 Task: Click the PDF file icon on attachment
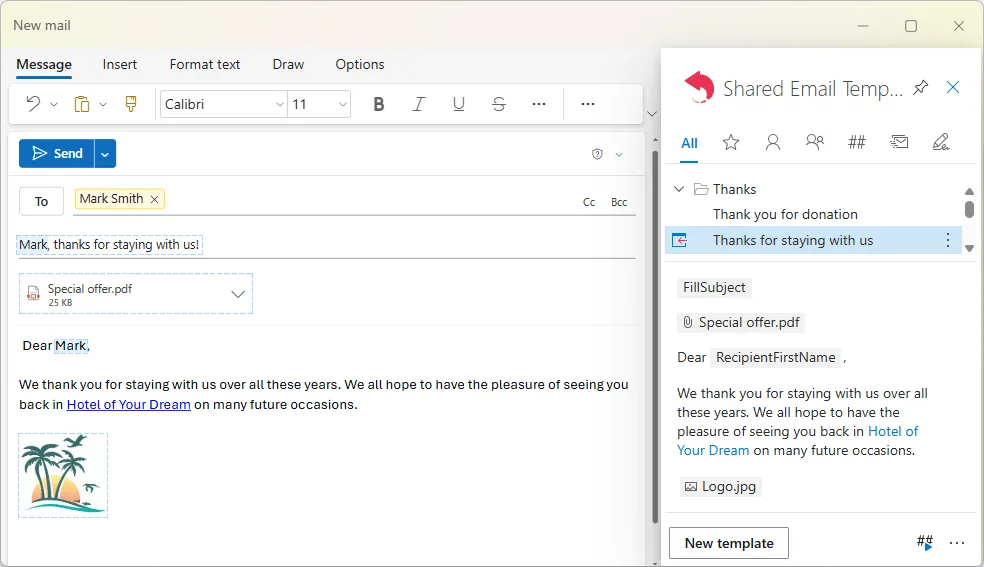(x=33, y=294)
